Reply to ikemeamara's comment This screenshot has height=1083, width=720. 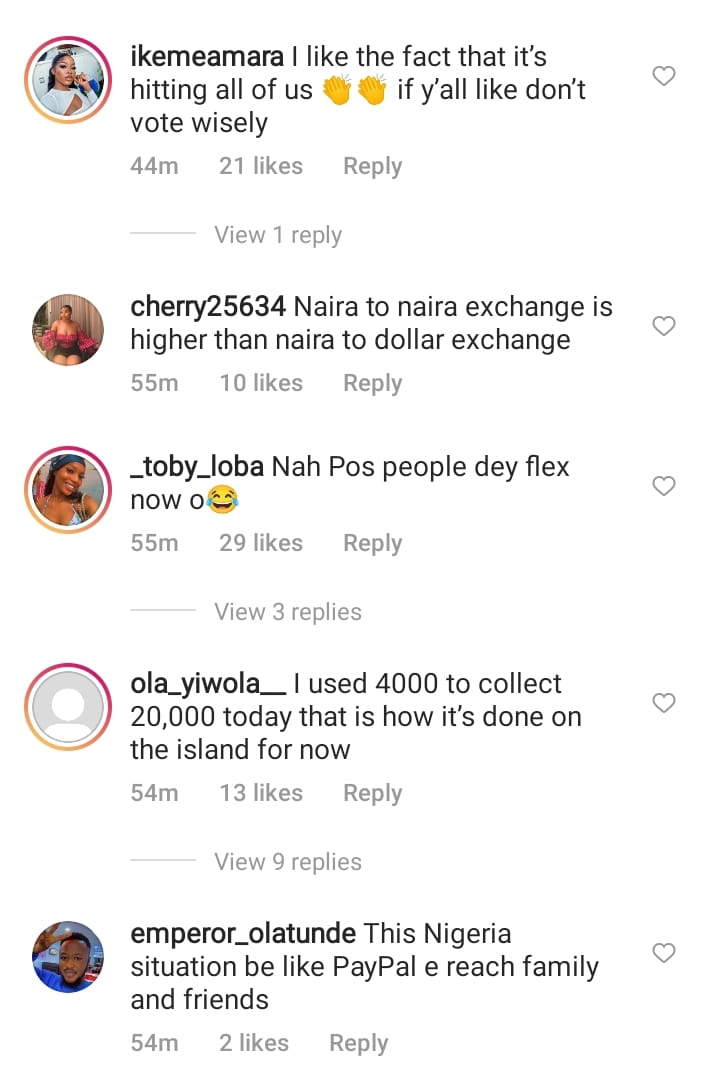(372, 166)
